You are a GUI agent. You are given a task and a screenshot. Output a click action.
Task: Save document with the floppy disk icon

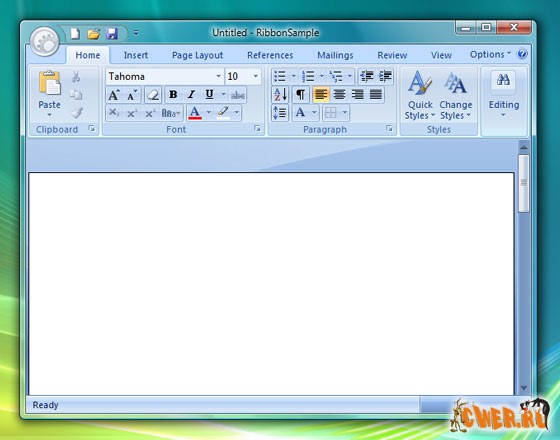coord(112,34)
